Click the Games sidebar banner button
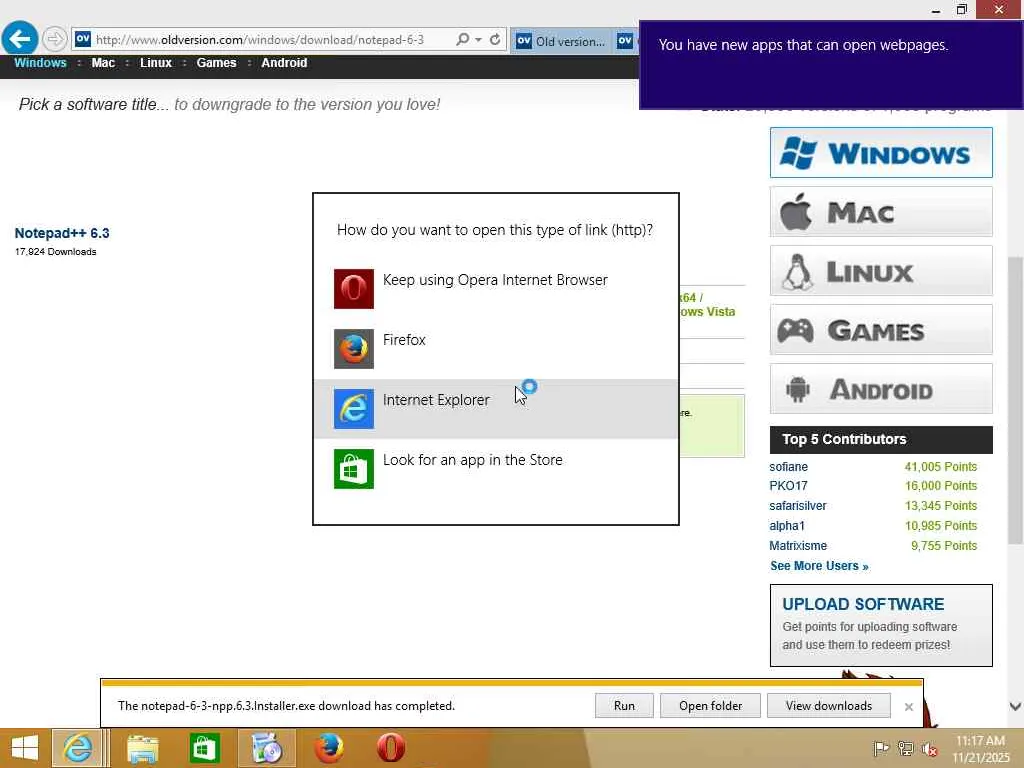 click(x=881, y=330)
